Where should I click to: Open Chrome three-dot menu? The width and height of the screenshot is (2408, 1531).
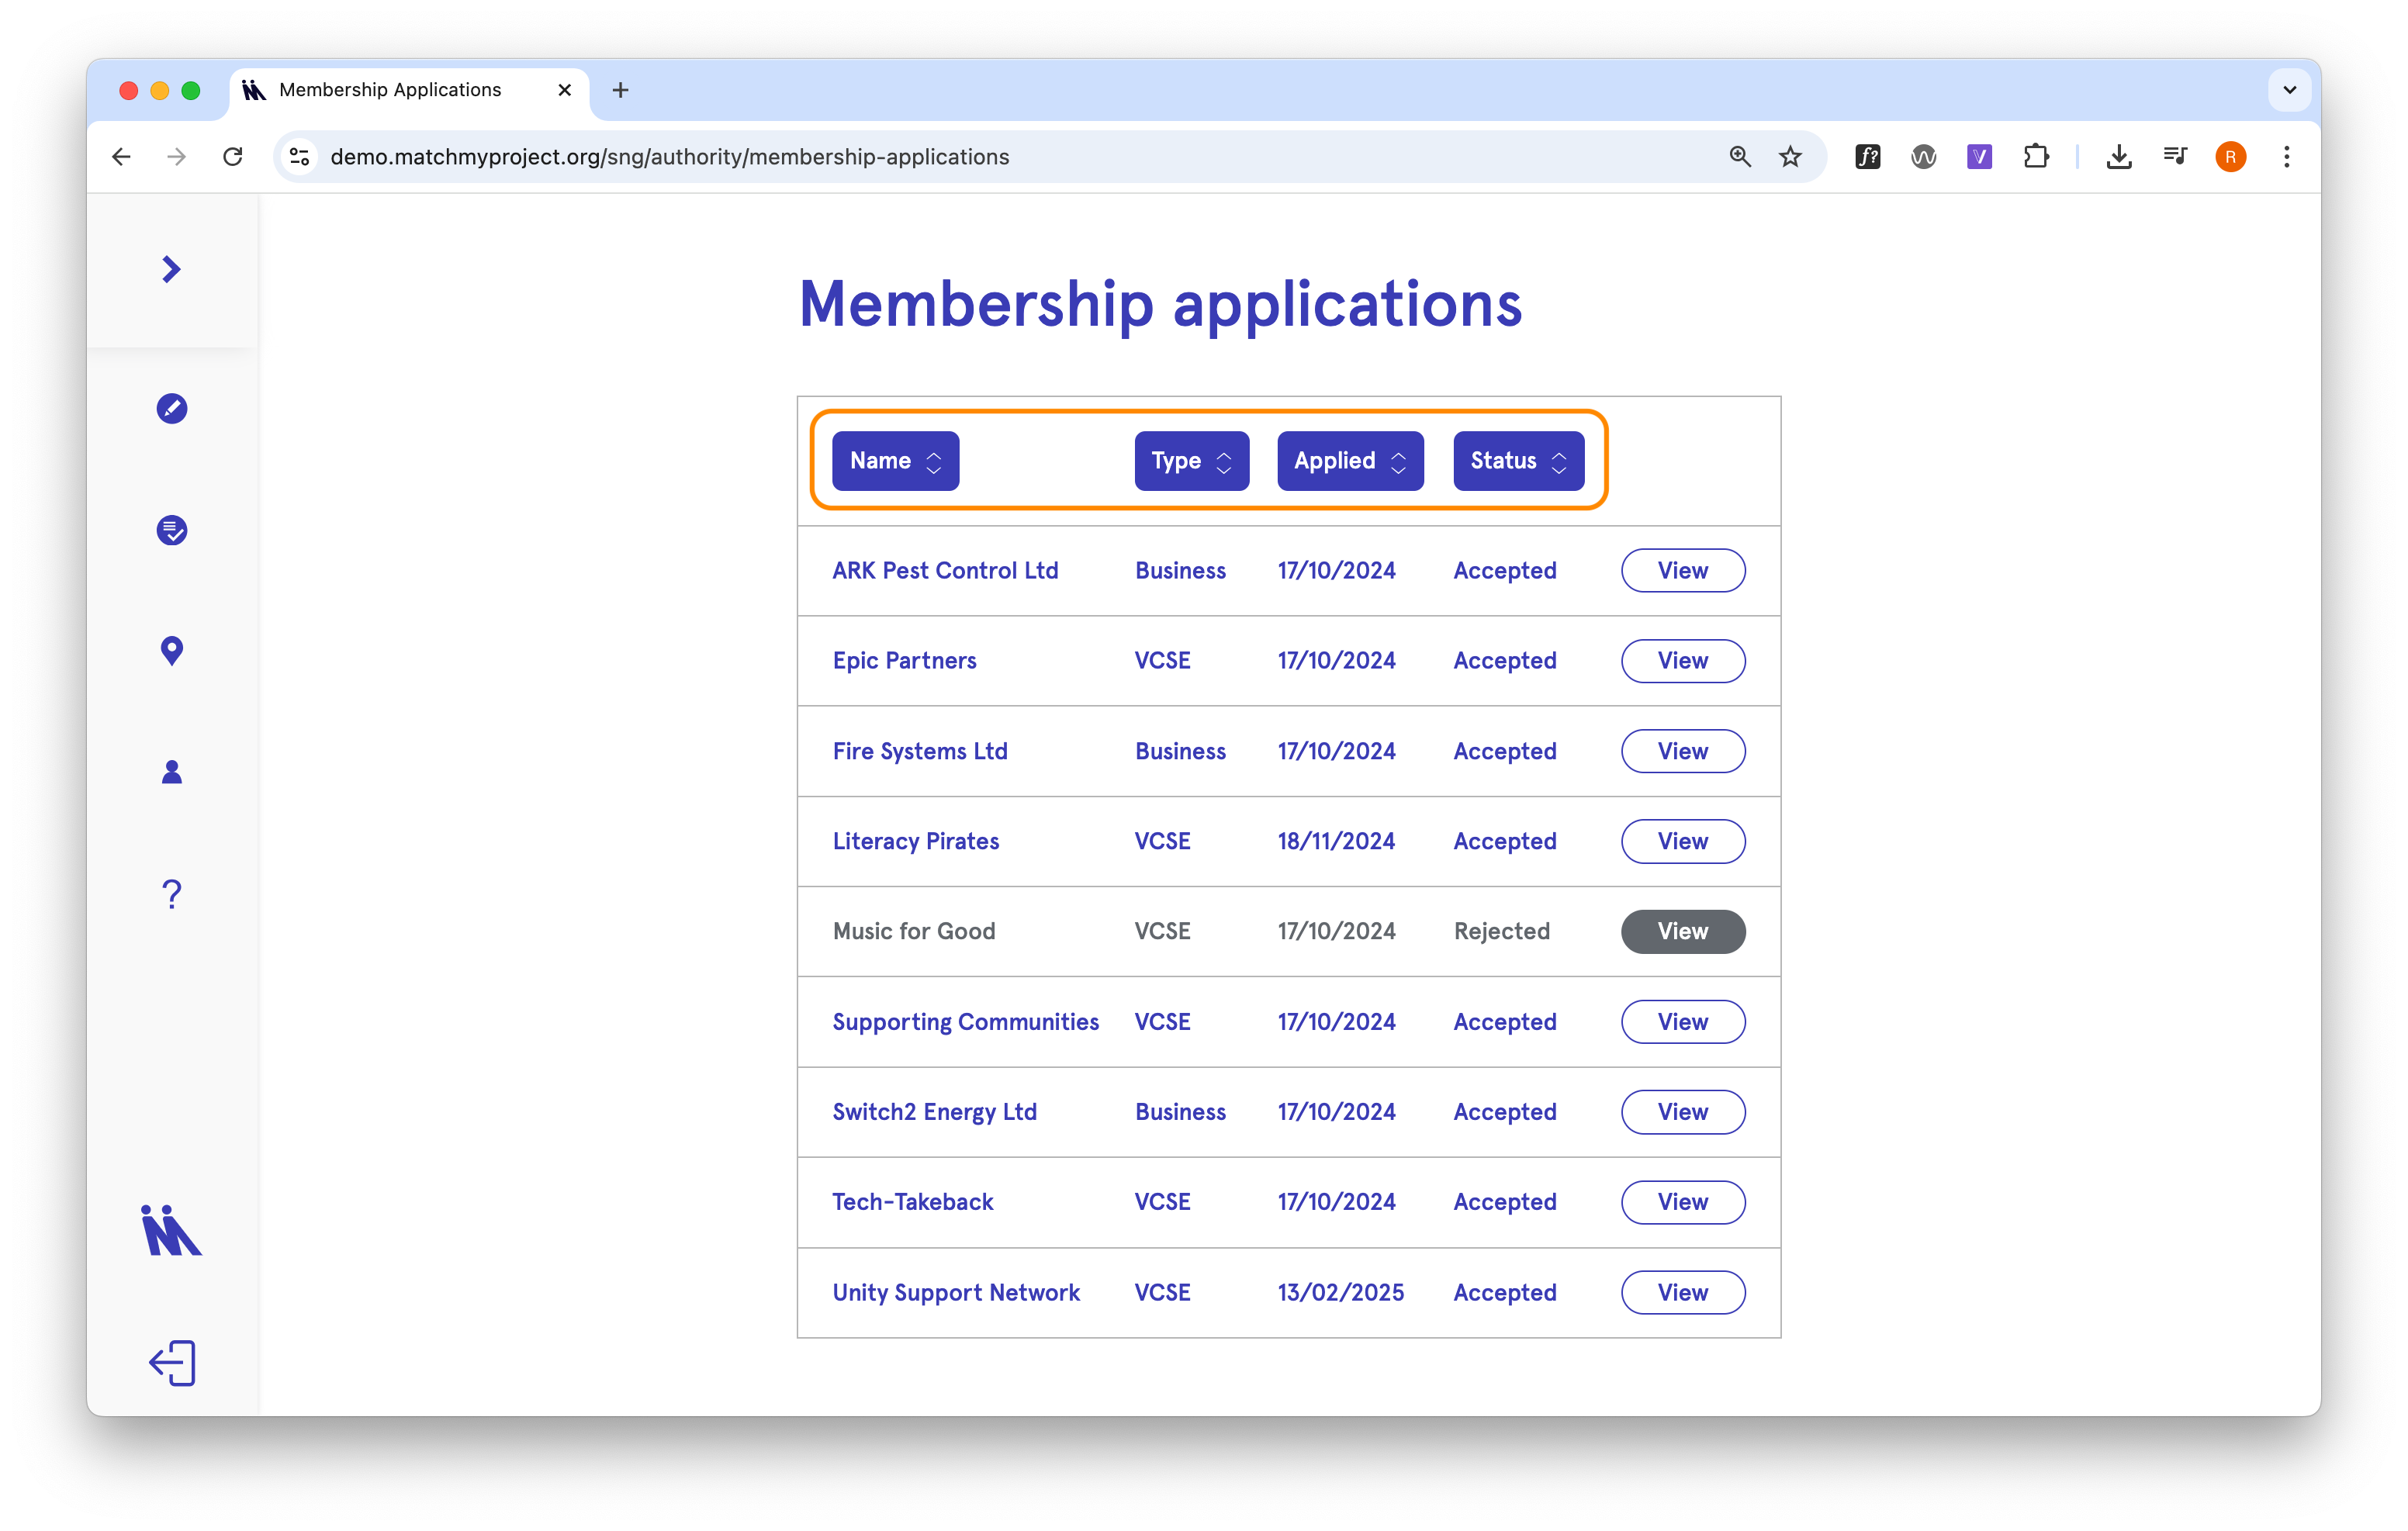pos(2286,157)
